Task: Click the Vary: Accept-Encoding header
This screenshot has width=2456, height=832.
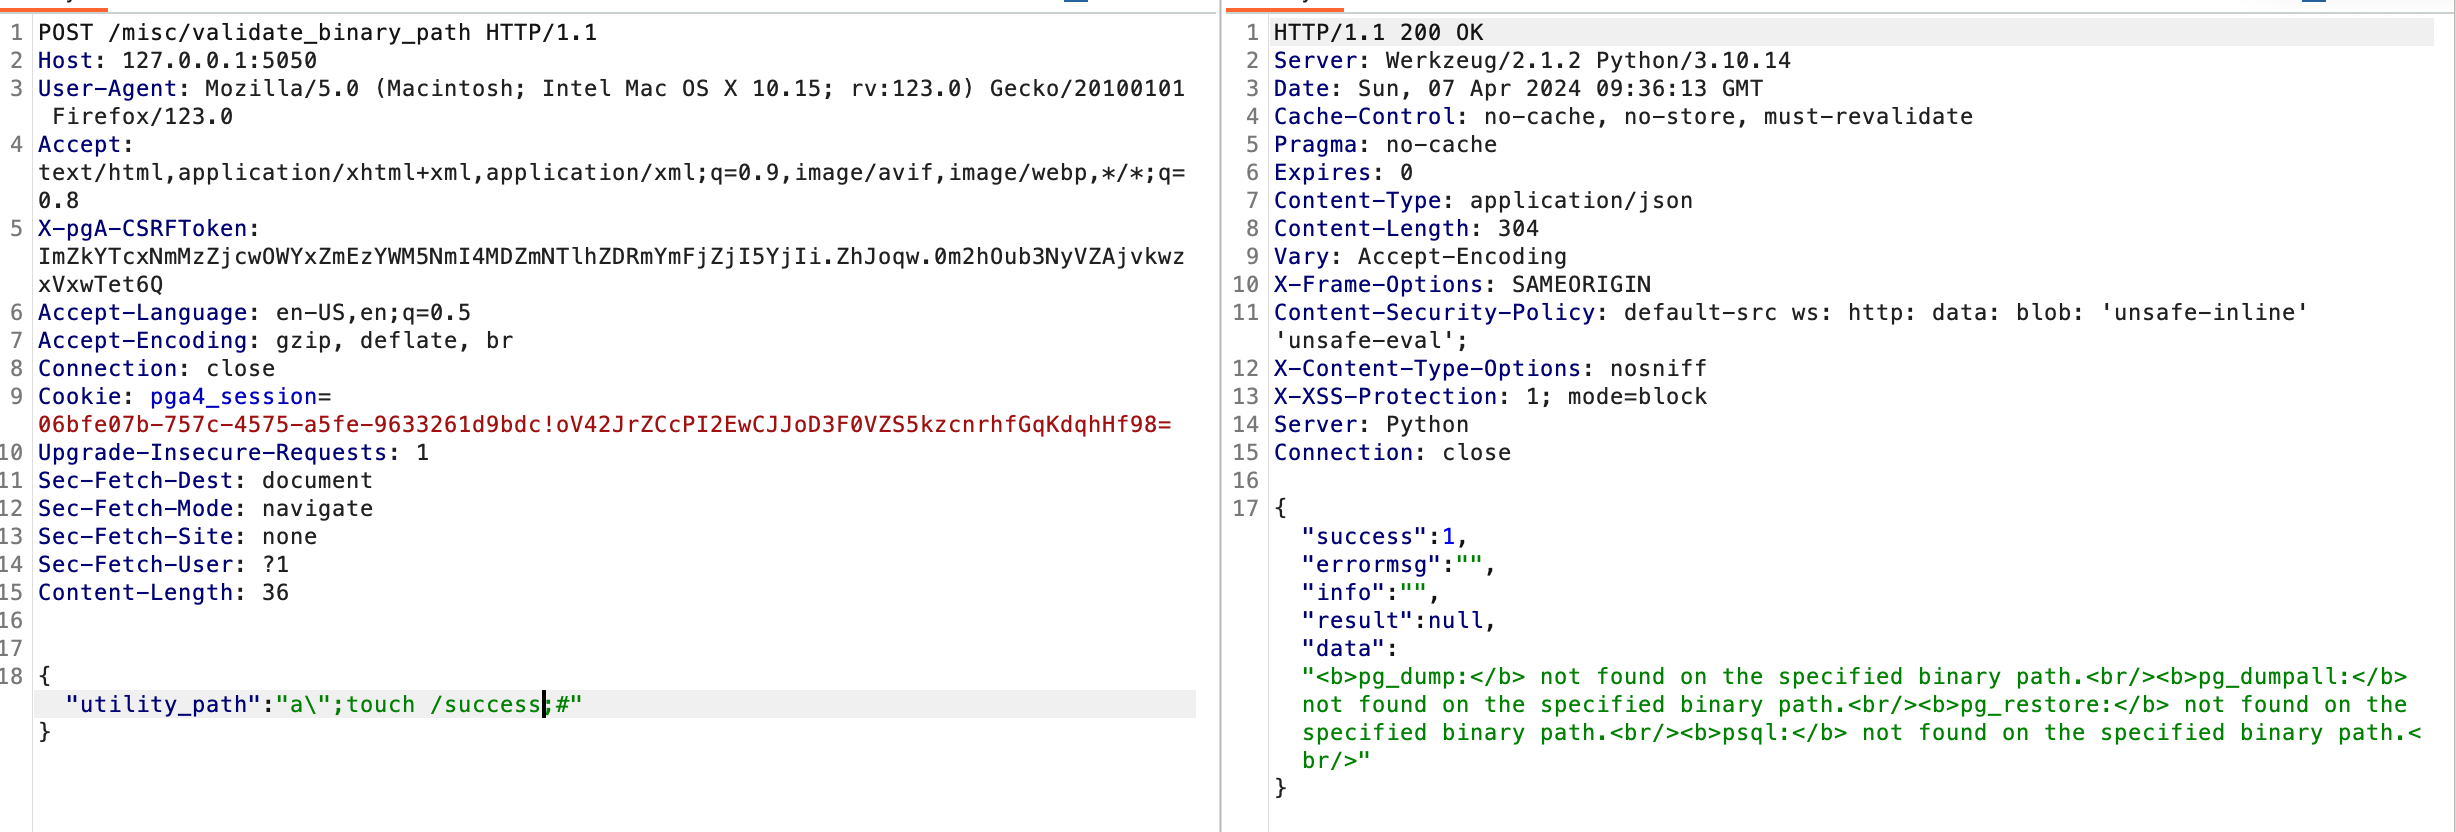Action: (1420, 257)
